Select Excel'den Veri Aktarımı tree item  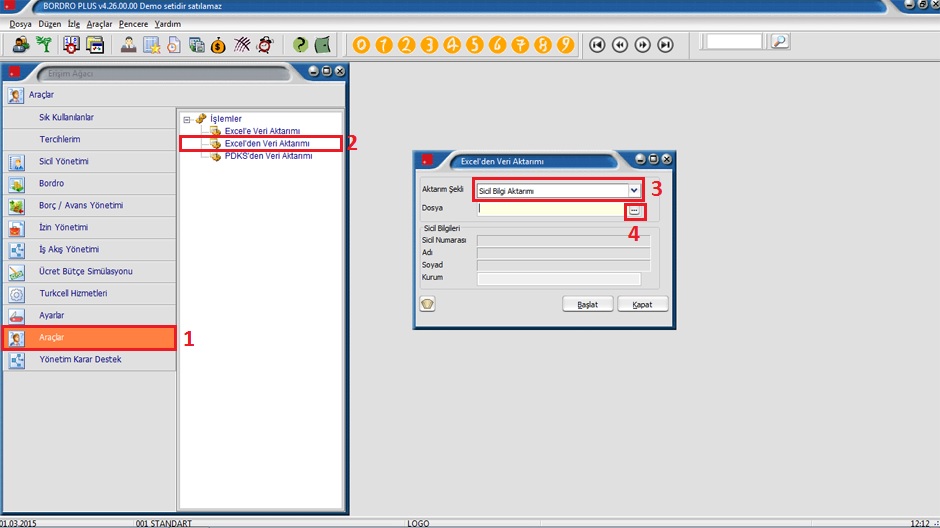pos(267,143)
